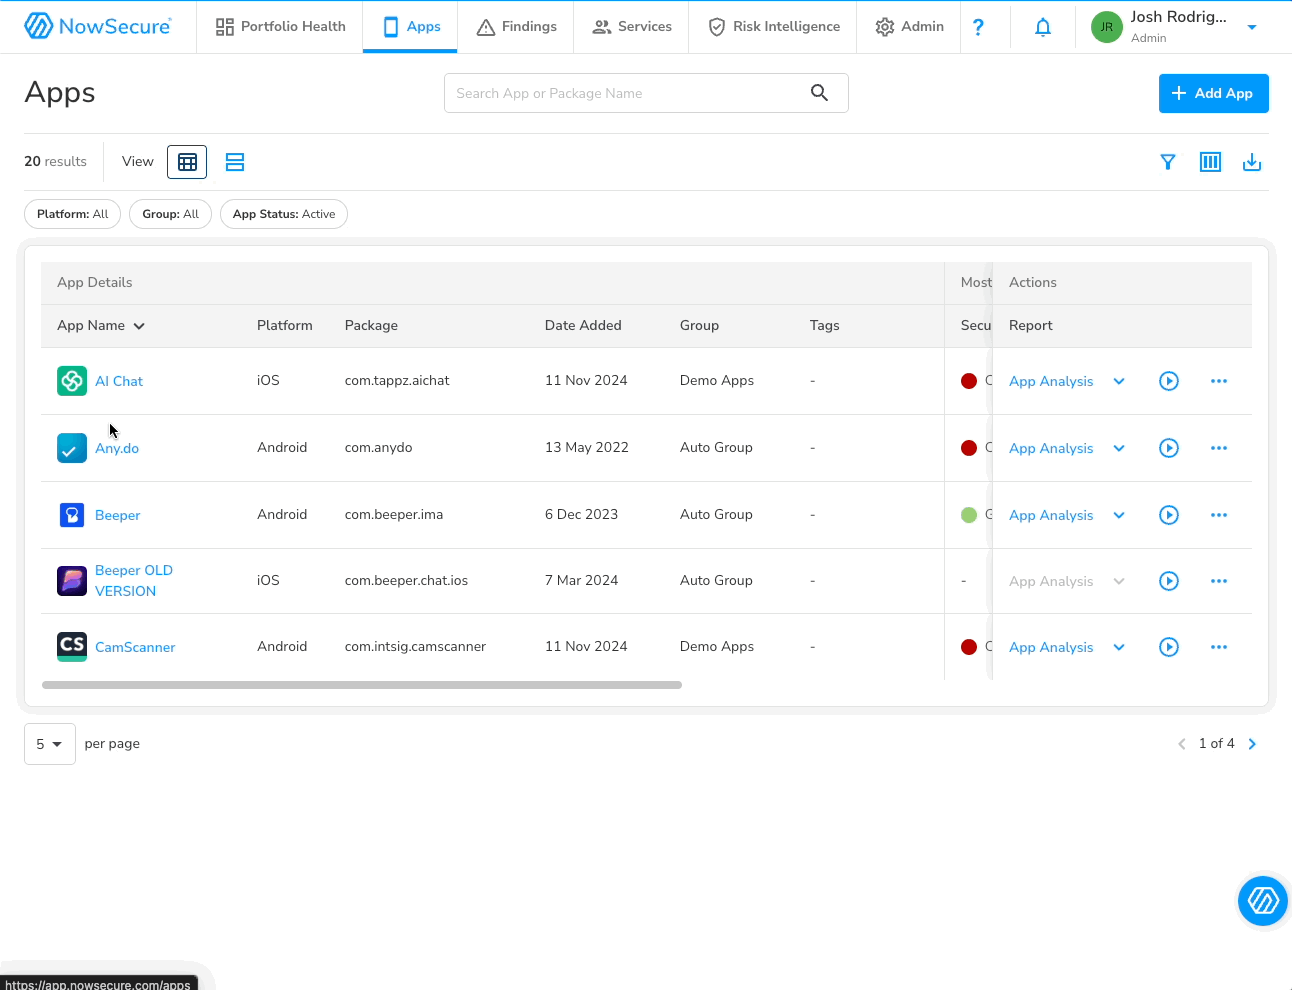Open the App Status: Active chip
Image resolution: width=1292 pixels, height=990 pixels.
(284, 214)
